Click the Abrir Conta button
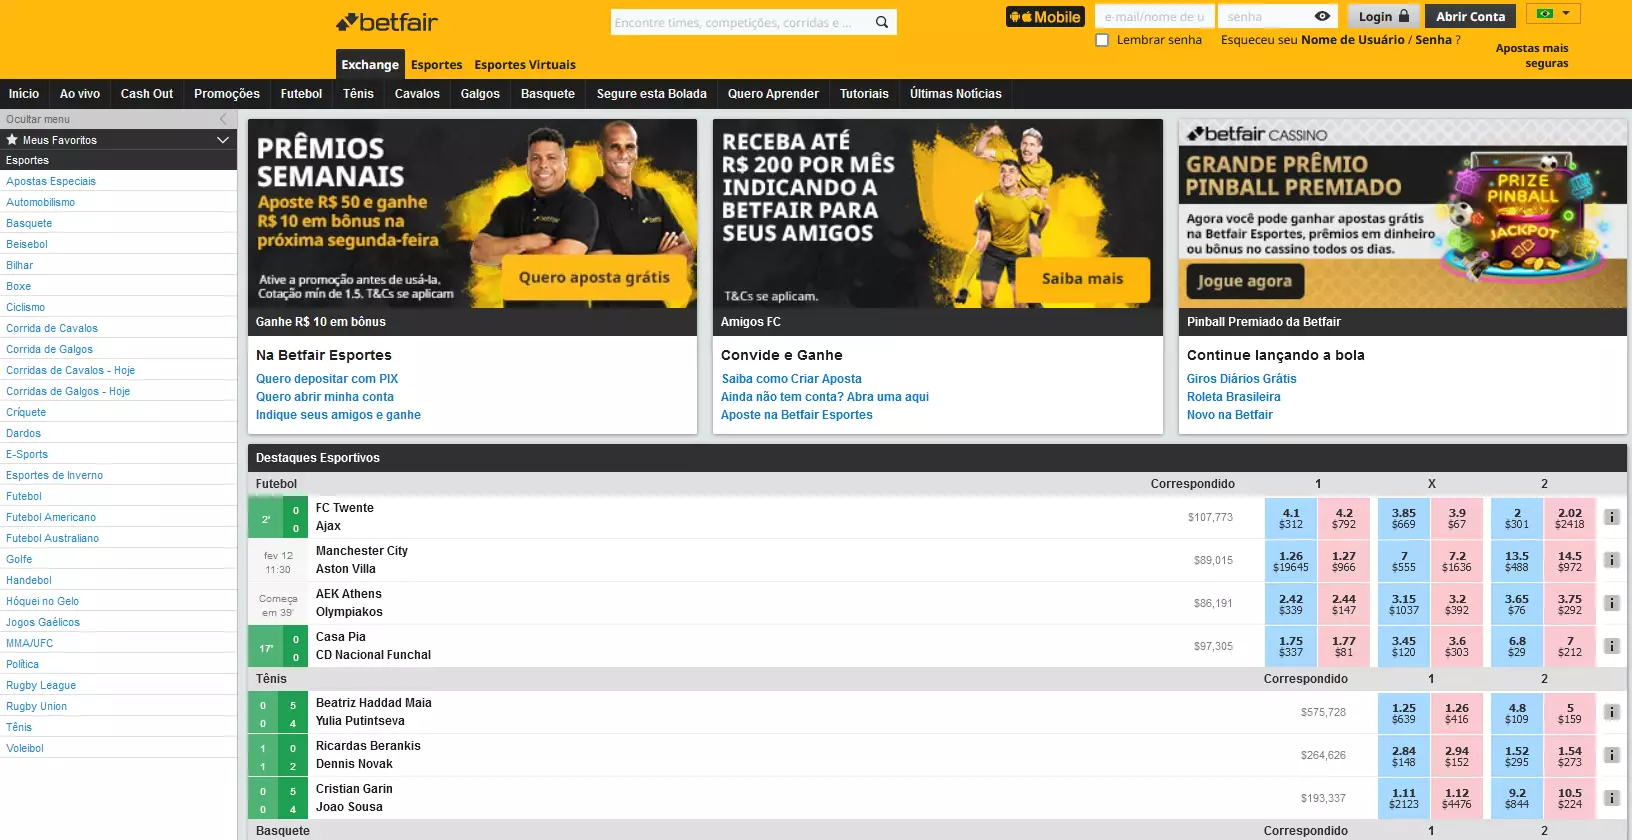The width and height of the screenshot is (1632, 840). (x=1470, y=17)
